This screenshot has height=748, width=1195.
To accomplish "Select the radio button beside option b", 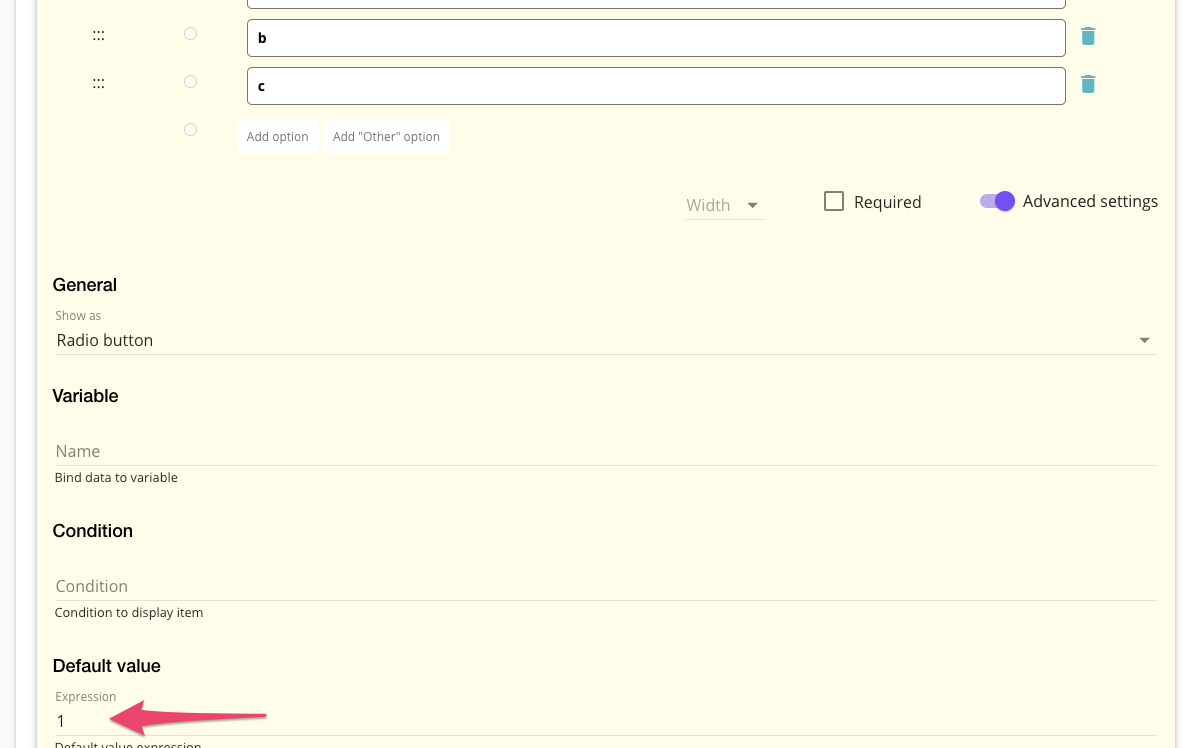I will (x=190, y=34).
